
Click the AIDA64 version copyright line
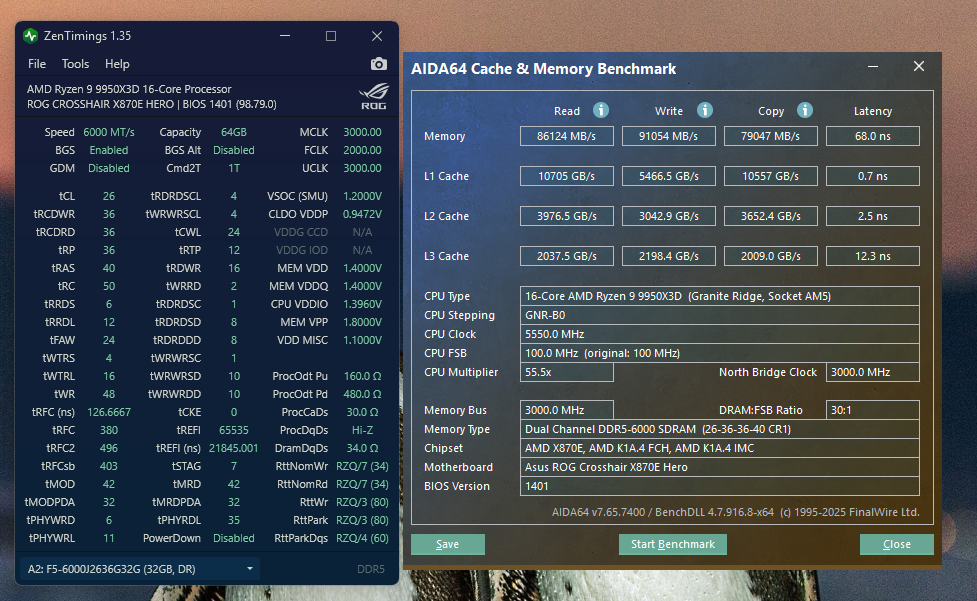[735, 512]
